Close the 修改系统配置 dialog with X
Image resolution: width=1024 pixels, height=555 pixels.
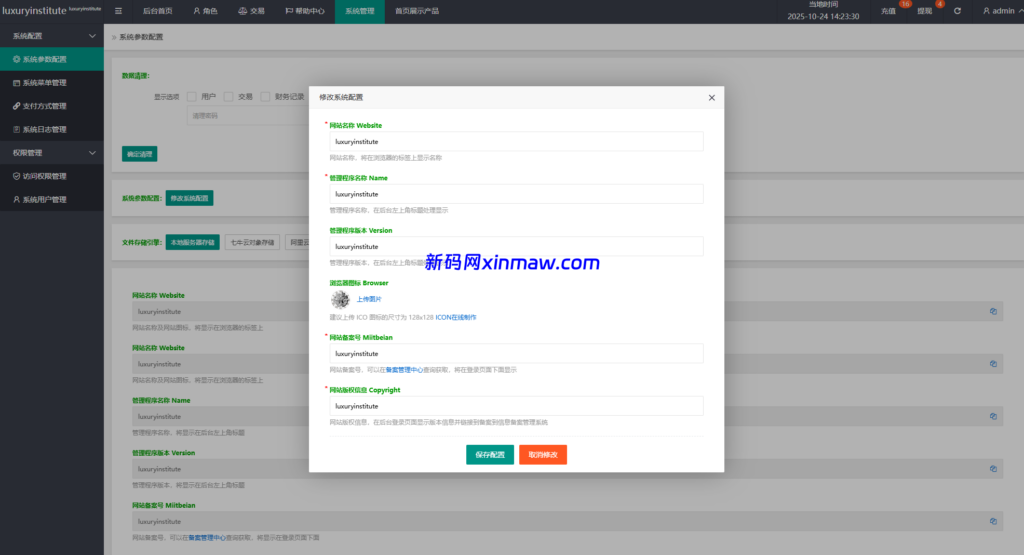pos(712,98)
